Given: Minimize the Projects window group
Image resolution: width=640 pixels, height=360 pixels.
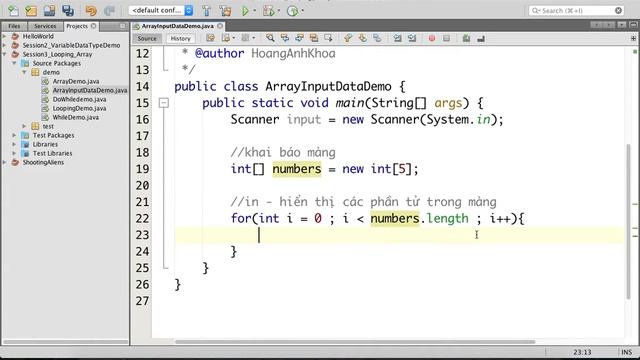Looking at the screenshot, I should 123,26.
